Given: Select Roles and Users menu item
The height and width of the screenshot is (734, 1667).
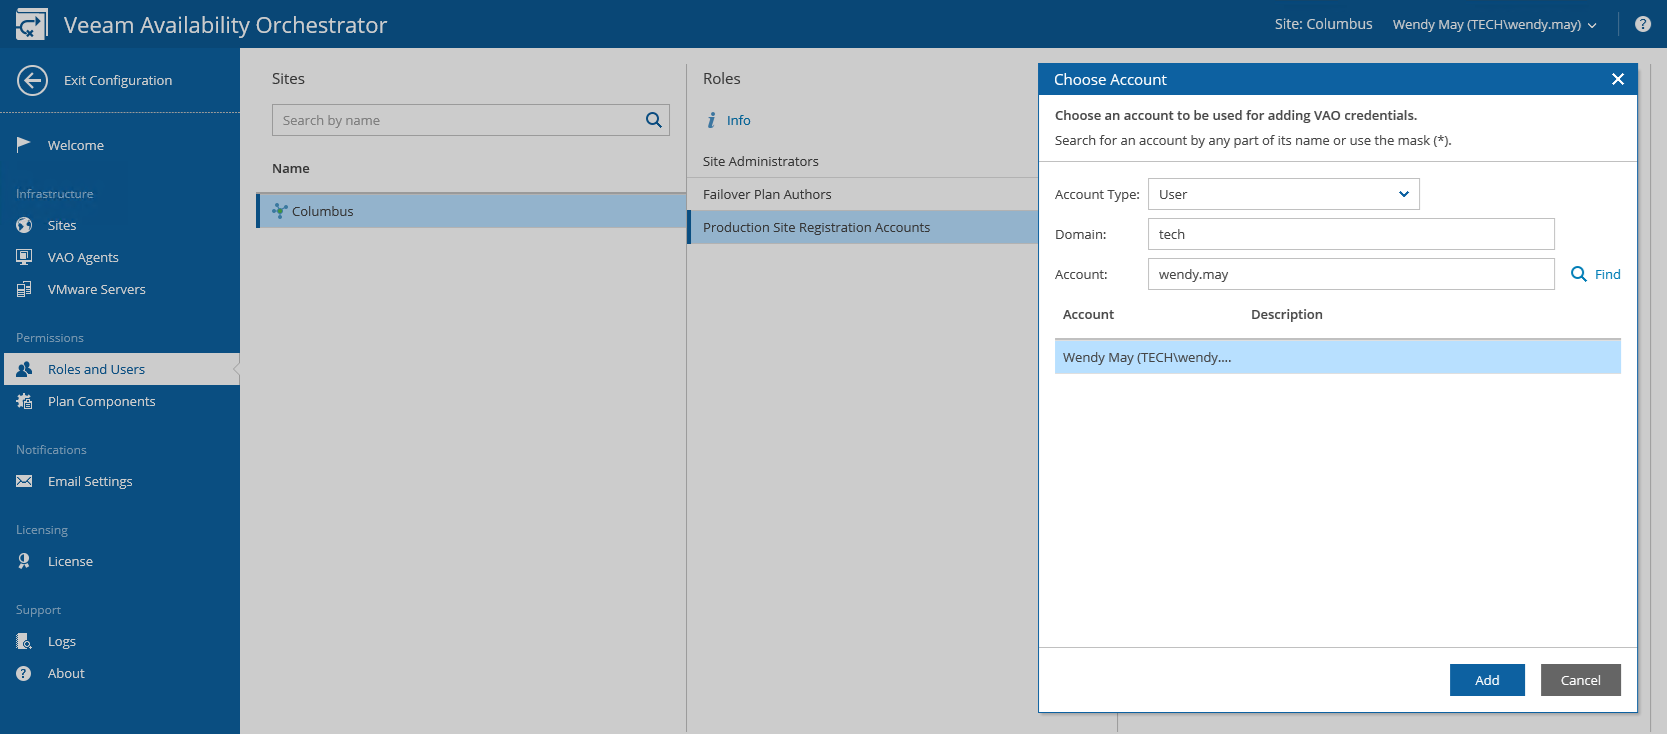Looking at the screenshot, I should [97, 369].
